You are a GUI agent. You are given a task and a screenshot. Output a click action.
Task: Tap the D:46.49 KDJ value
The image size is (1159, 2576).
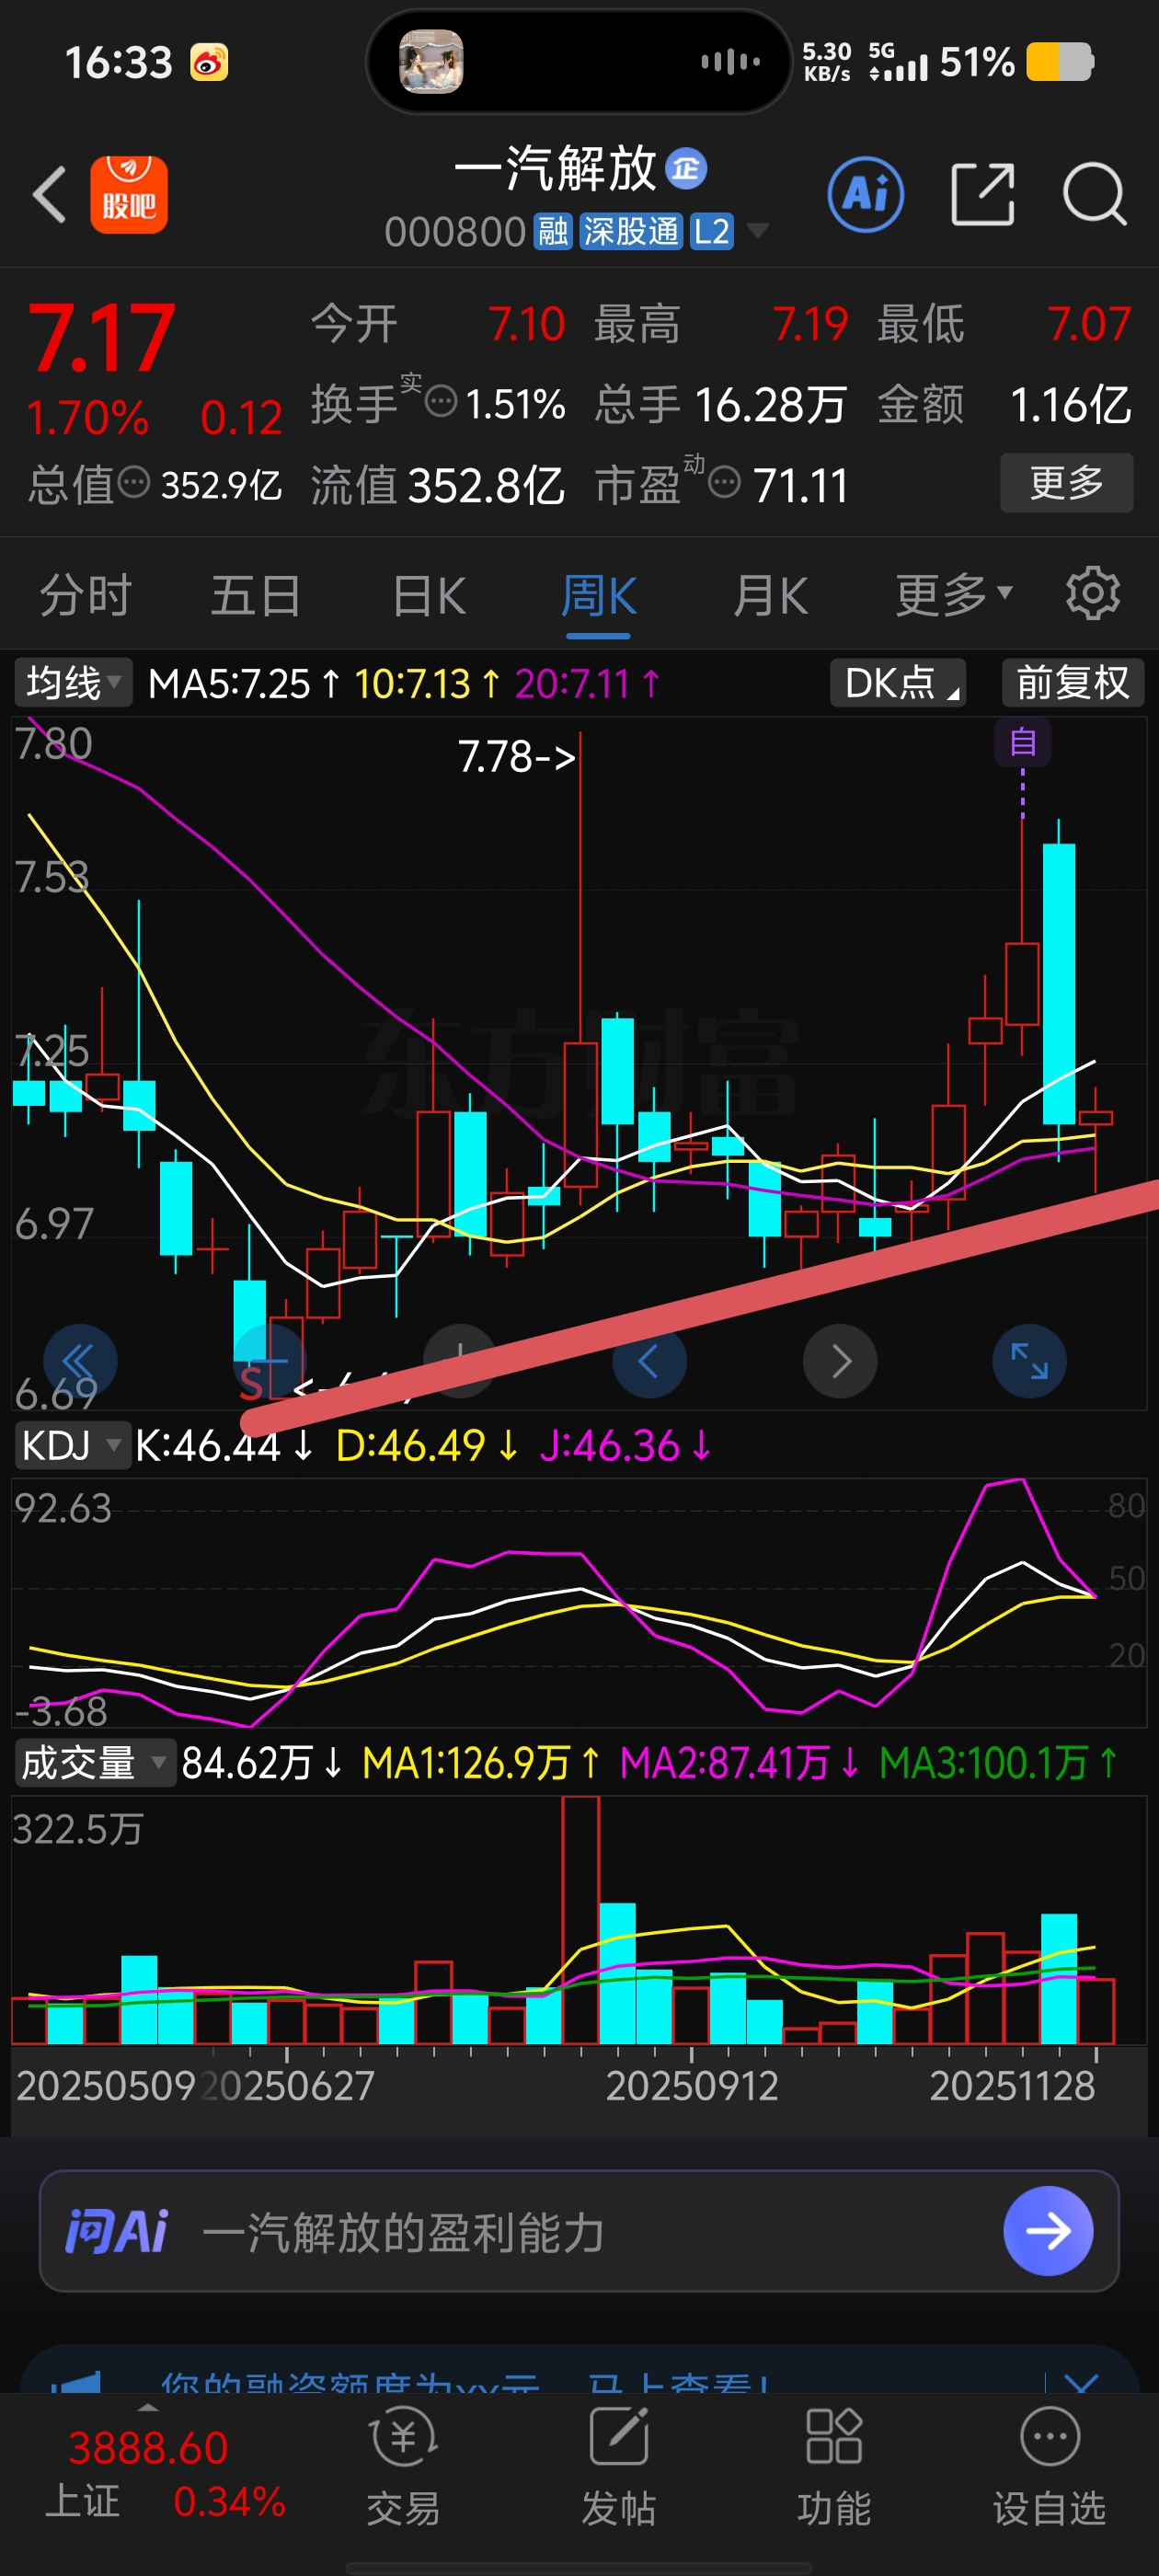[427, 1446]
